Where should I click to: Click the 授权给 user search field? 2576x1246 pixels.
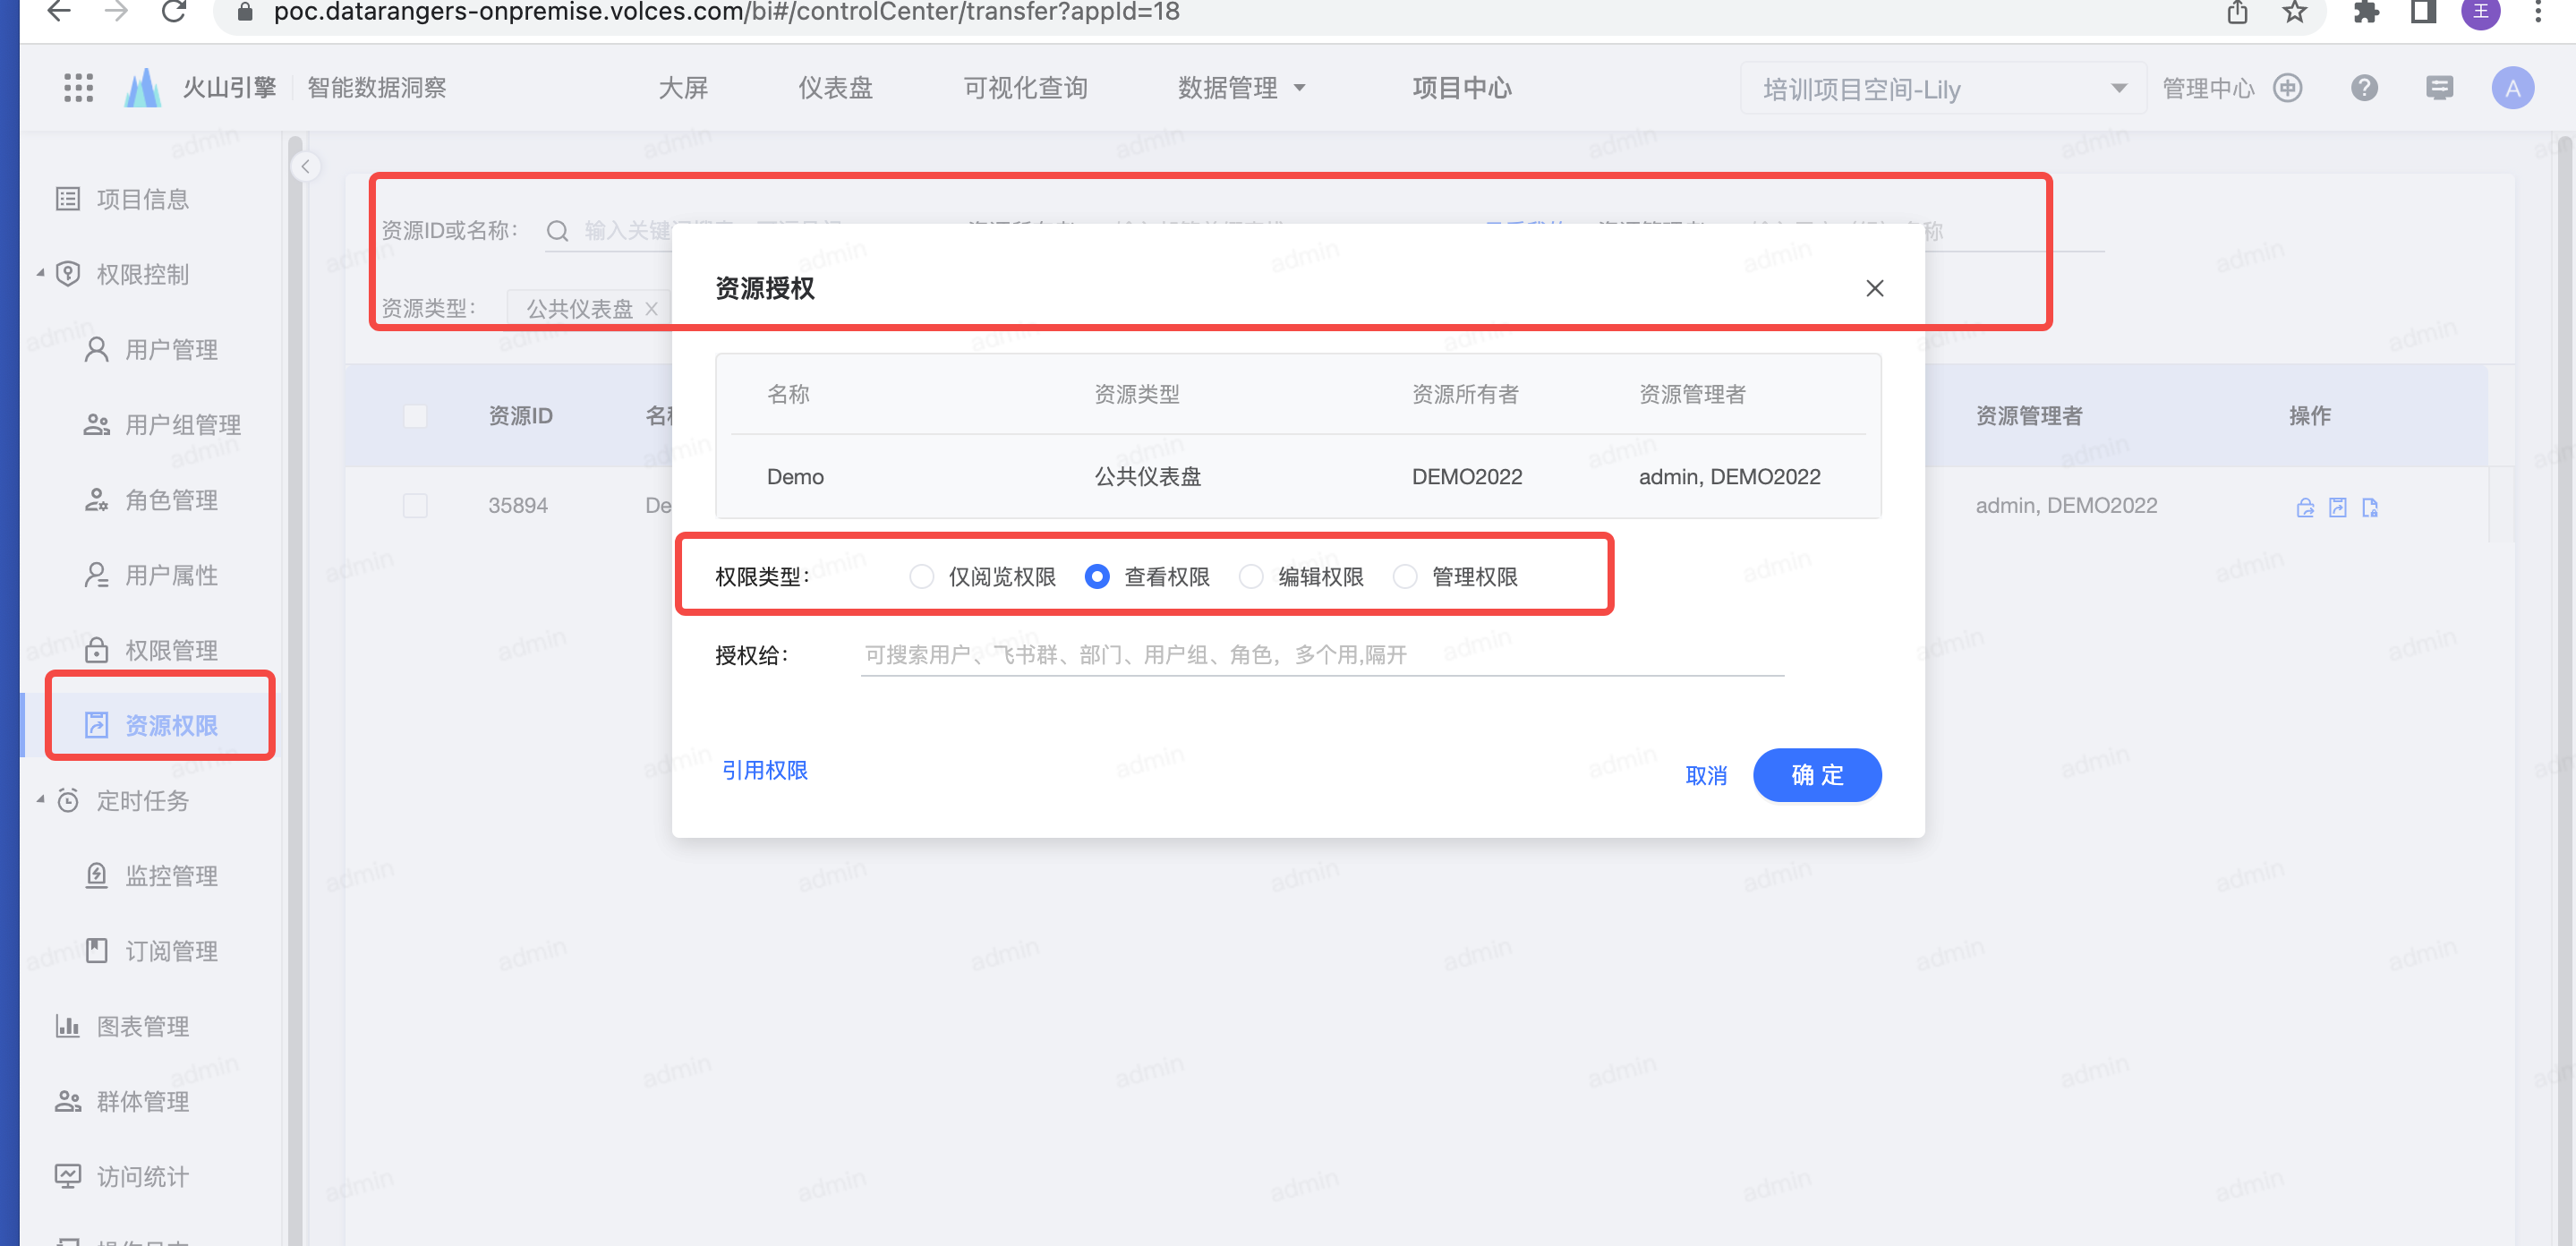click(x=1322, y=655)
